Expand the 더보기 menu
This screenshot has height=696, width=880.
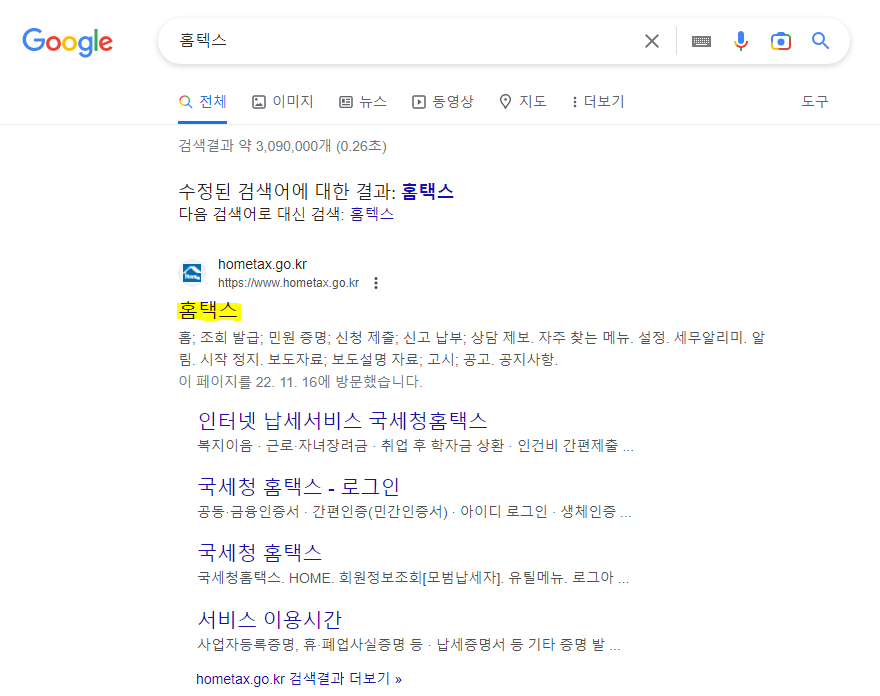(598, 102)
